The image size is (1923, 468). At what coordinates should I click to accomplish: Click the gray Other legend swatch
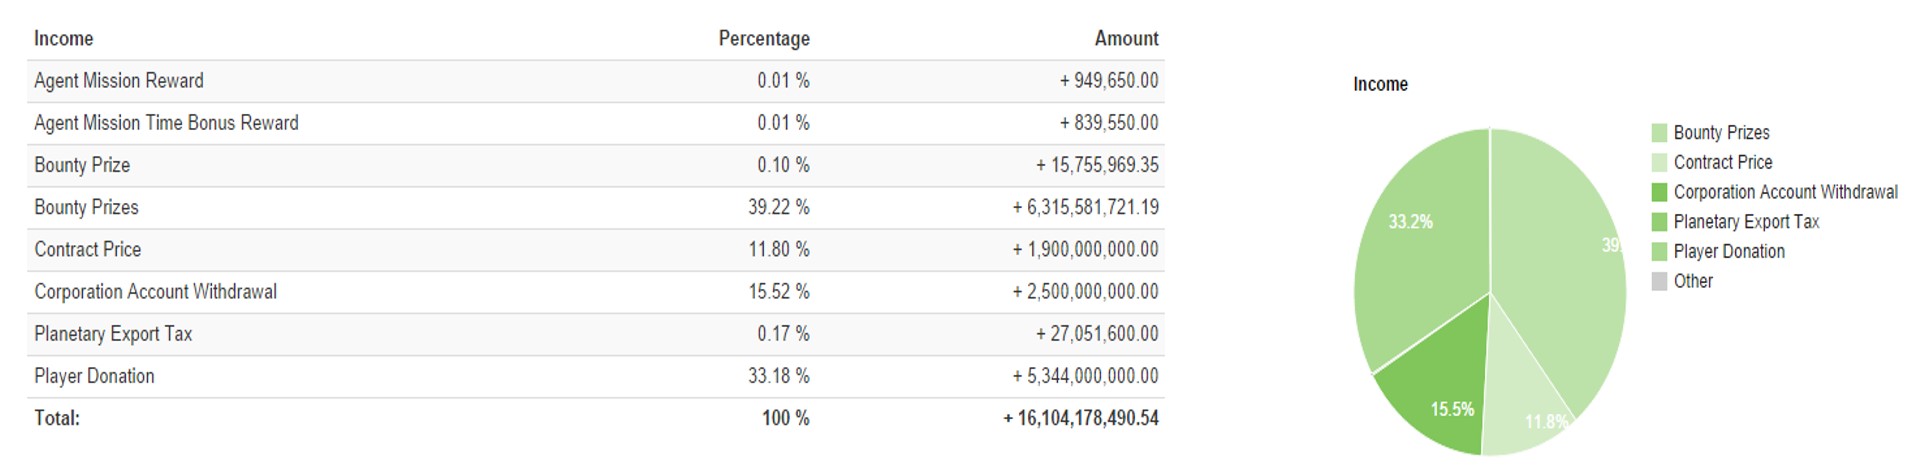1659,282
